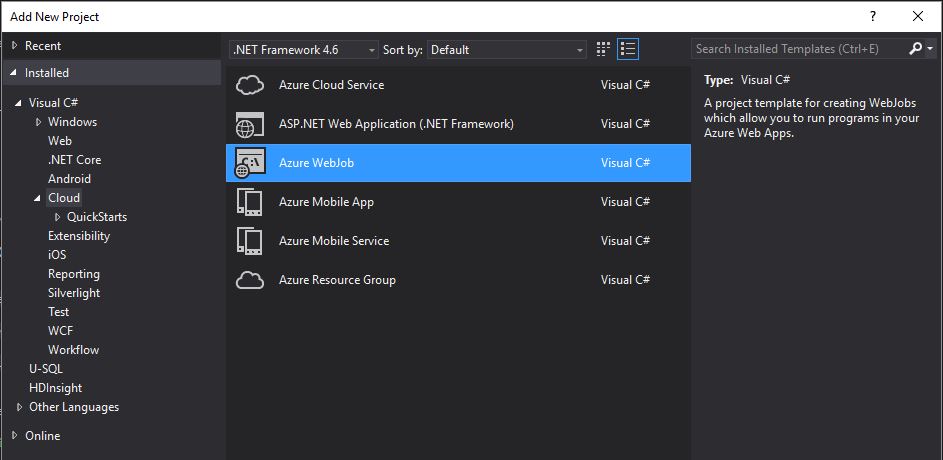
Task: Expand Other Languages node
Action: point(19,407)
